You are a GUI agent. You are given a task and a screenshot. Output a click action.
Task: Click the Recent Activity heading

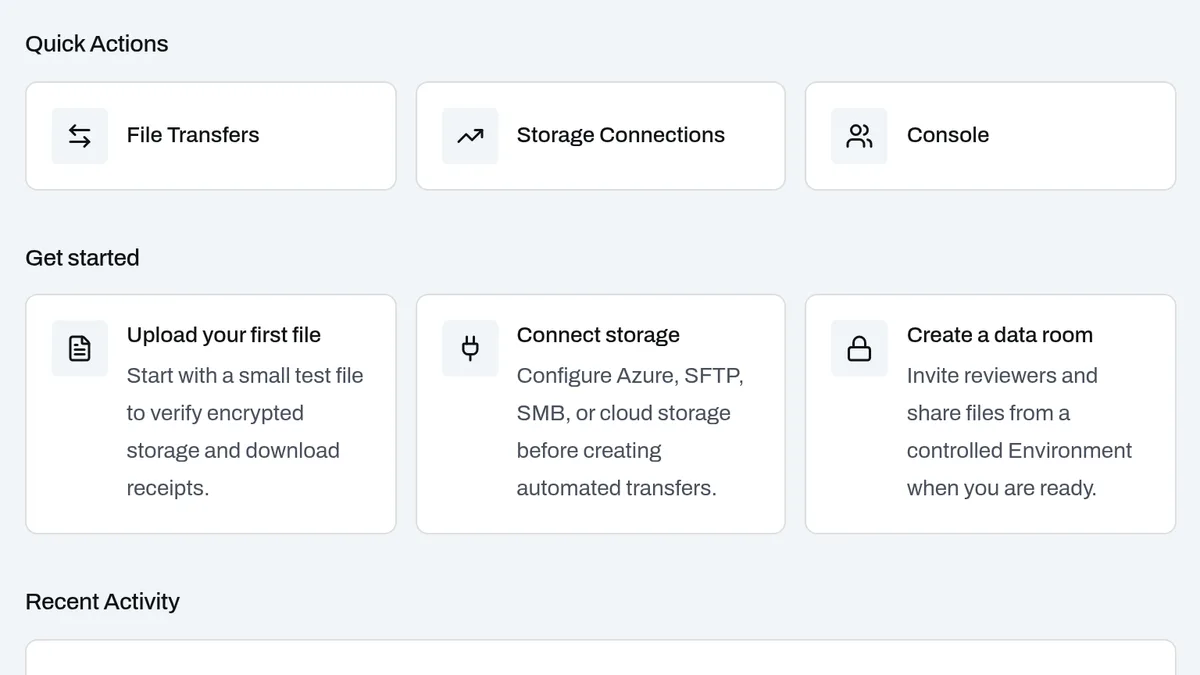pyautogui.click(x=102, y=602)
